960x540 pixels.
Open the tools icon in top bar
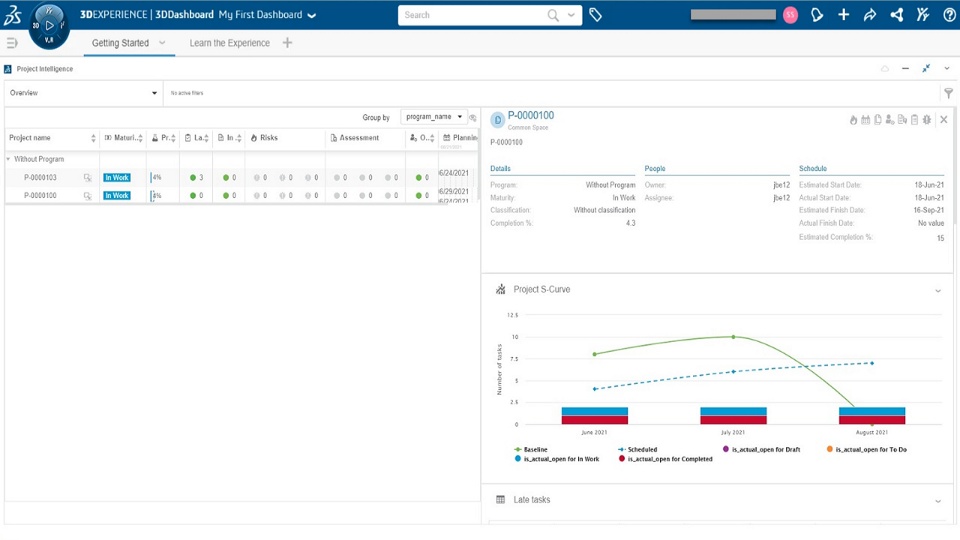pos(923,15)
